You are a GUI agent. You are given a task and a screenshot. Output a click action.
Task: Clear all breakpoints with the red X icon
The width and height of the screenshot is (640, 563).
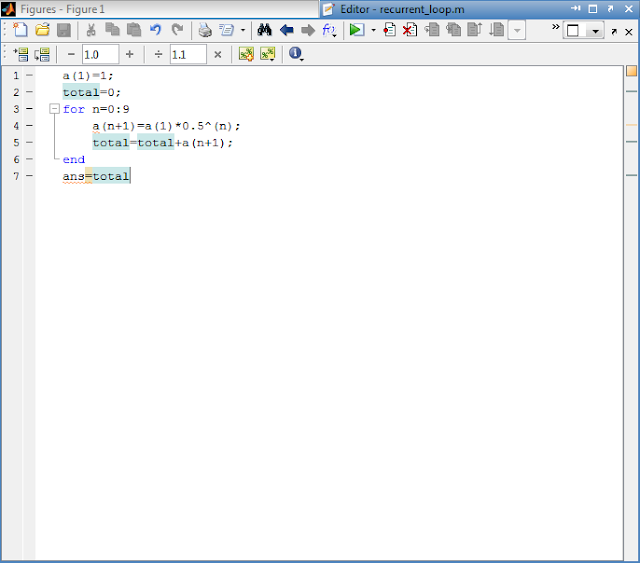[410, 30]
